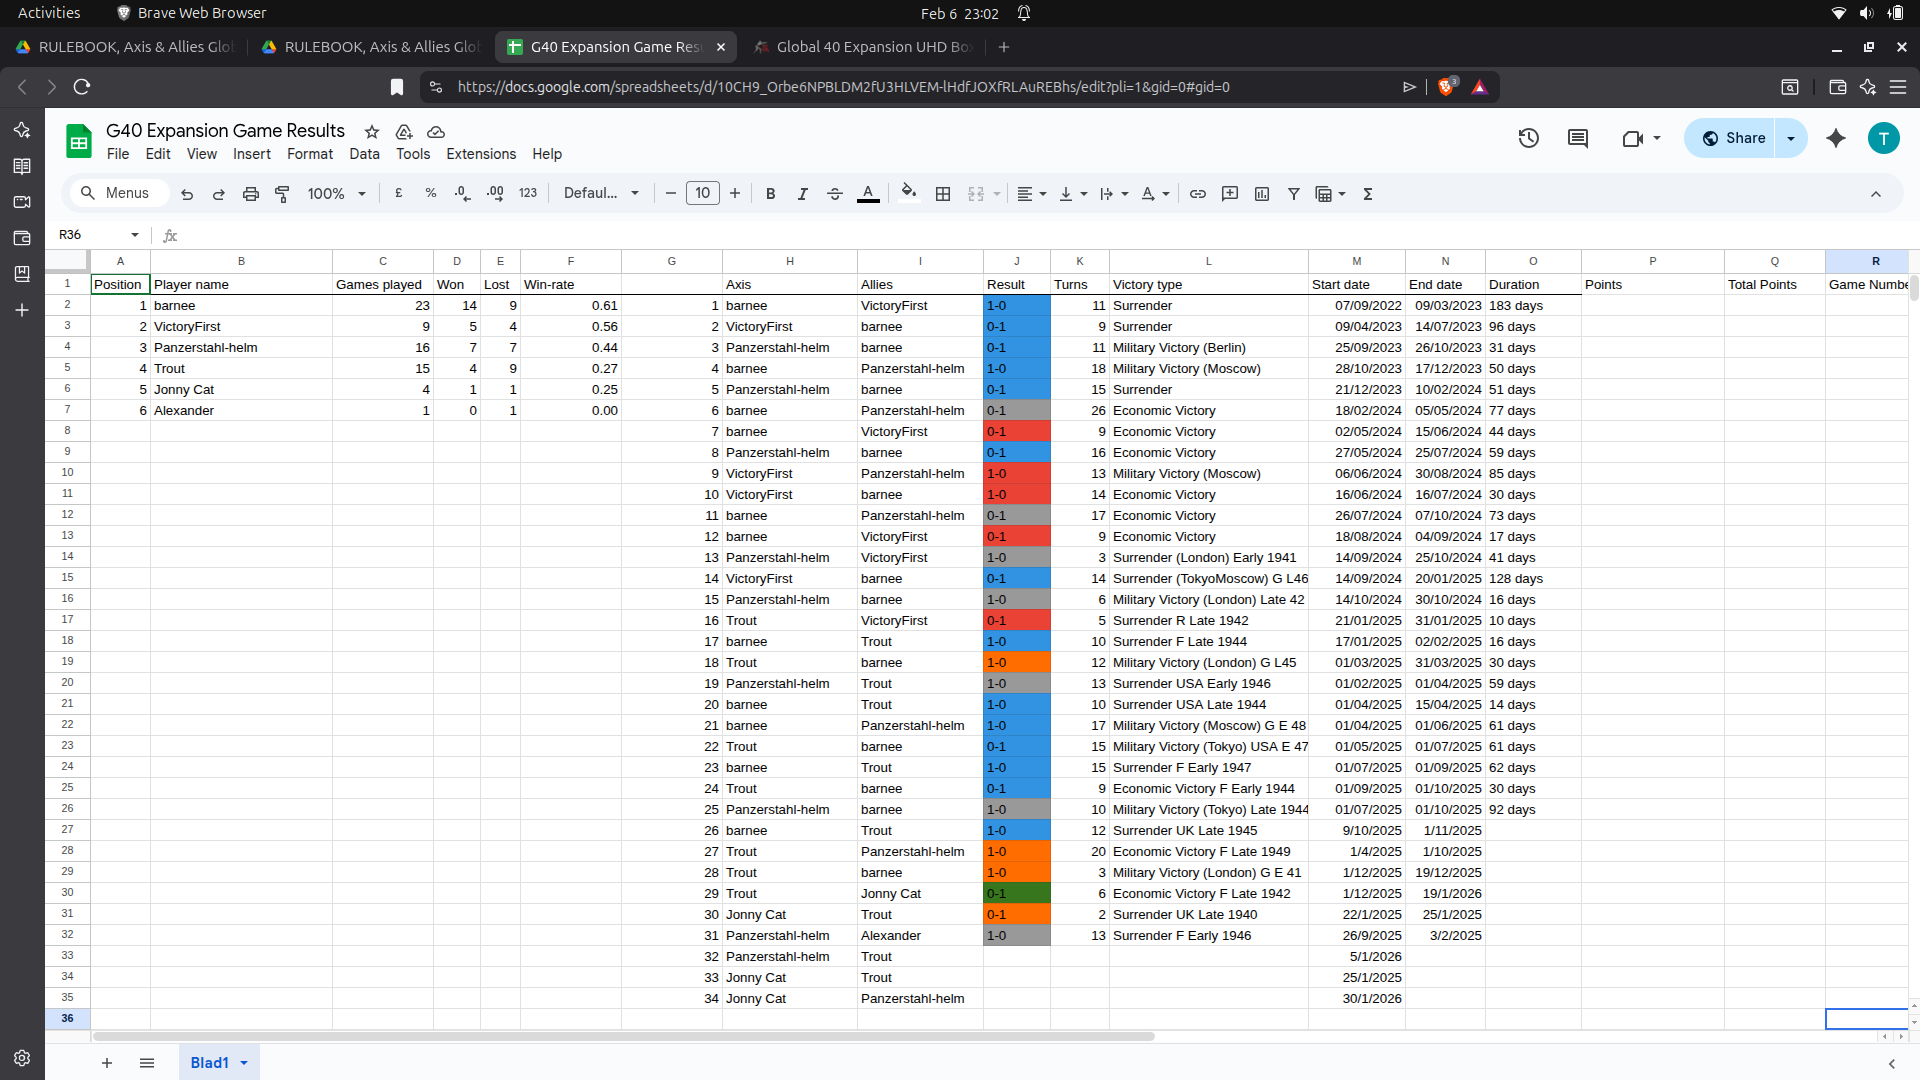The width and height of the screenshot is (1920, 1080).
Task: Open the font size zoom dropdown at 100%
Action: point(335,193)
